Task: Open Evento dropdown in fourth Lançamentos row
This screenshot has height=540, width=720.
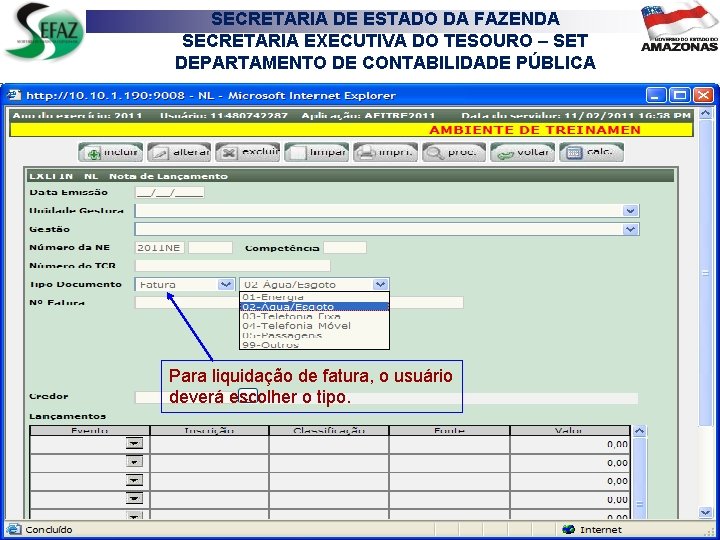Action: 134,499
